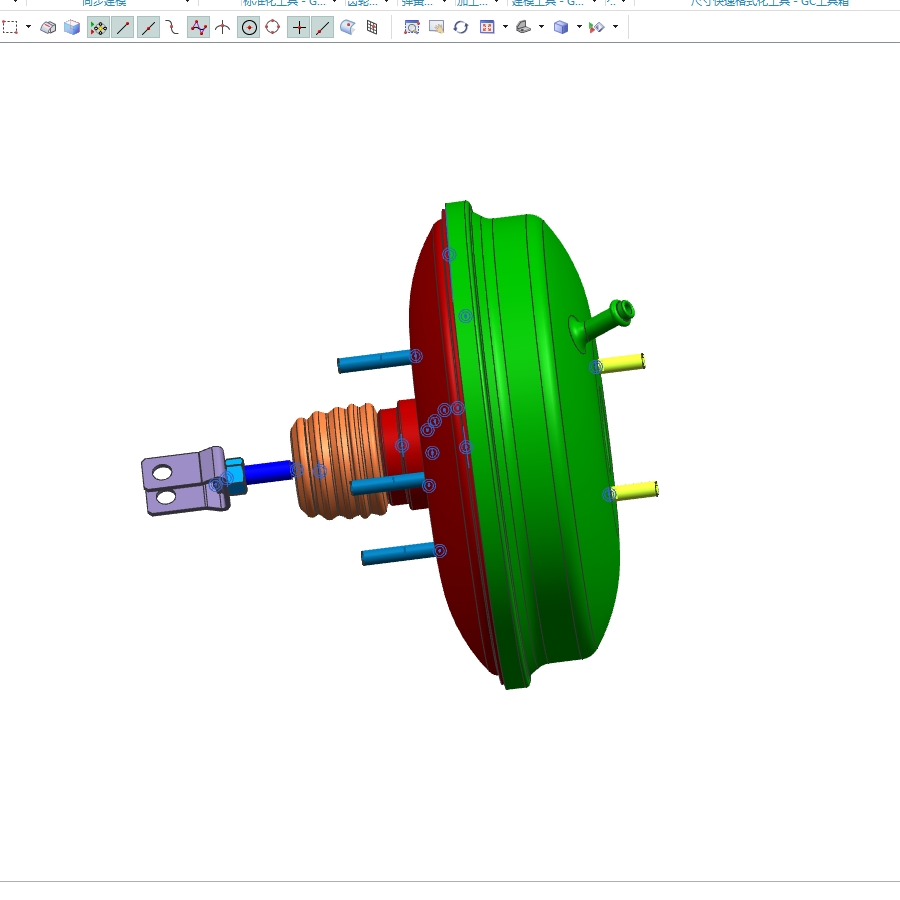900x900 pixels.
Task: Select the bright blue push rod
Action: pyautogui.click(x=268, y=472)
